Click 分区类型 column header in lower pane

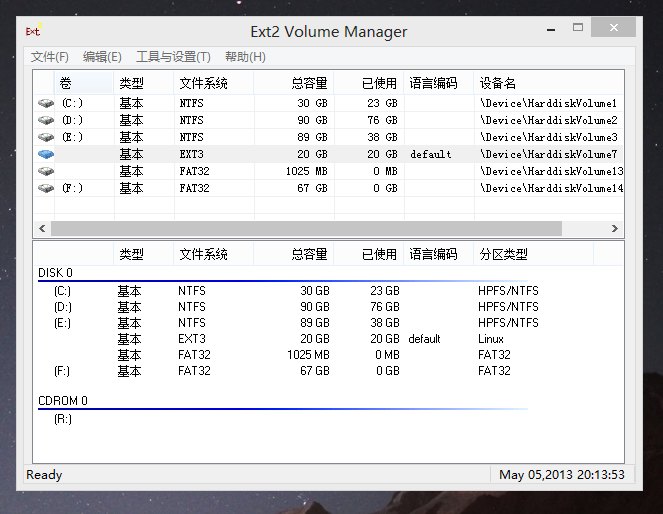tap(534, 254)
